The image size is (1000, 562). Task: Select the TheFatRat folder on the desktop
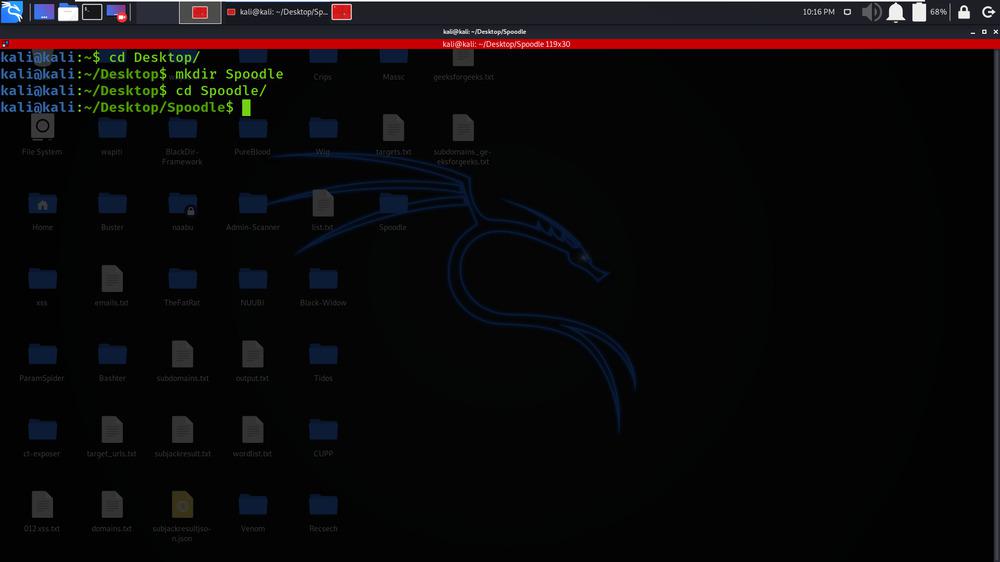click(x=182, y=286)
